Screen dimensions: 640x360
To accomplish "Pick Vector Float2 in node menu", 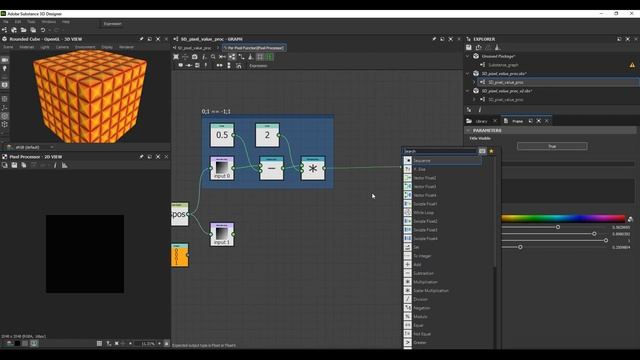I will (x=443, y=178).
